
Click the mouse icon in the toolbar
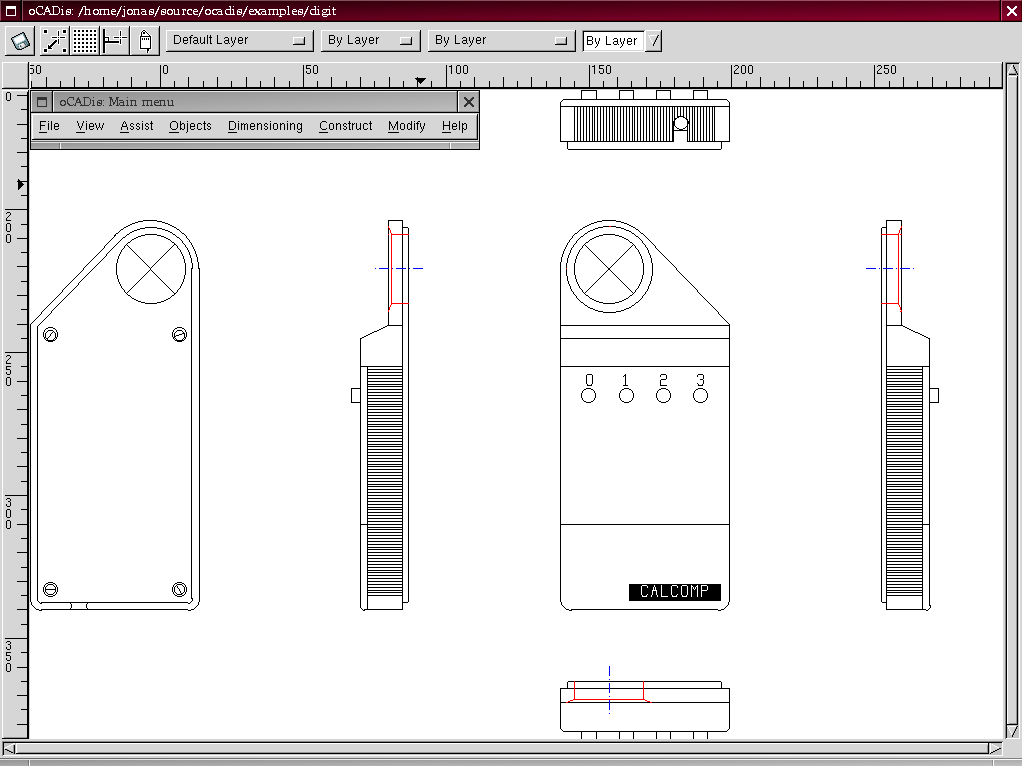[146, 41]
